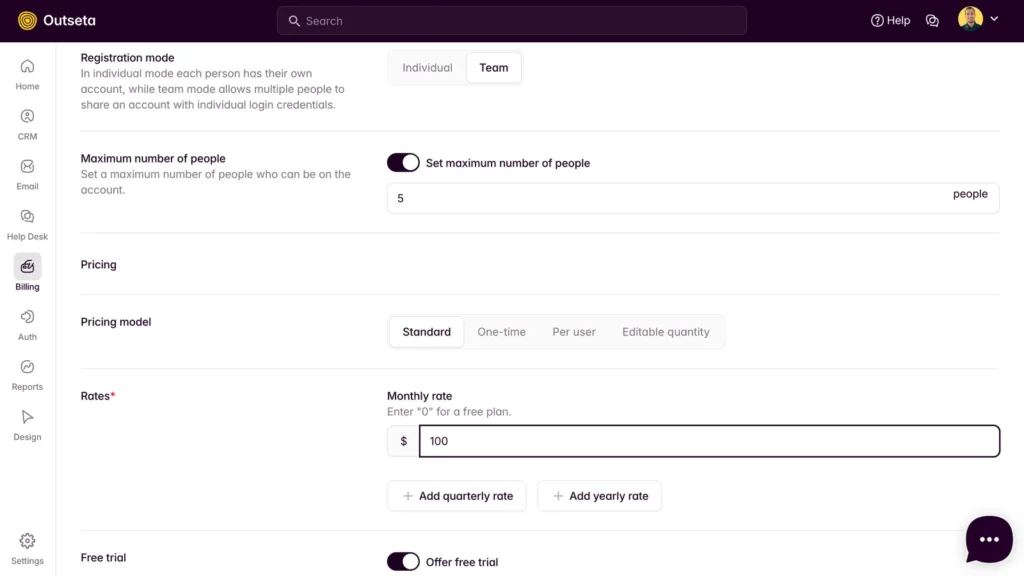Click the messages icon in header

tap(932, 20)
